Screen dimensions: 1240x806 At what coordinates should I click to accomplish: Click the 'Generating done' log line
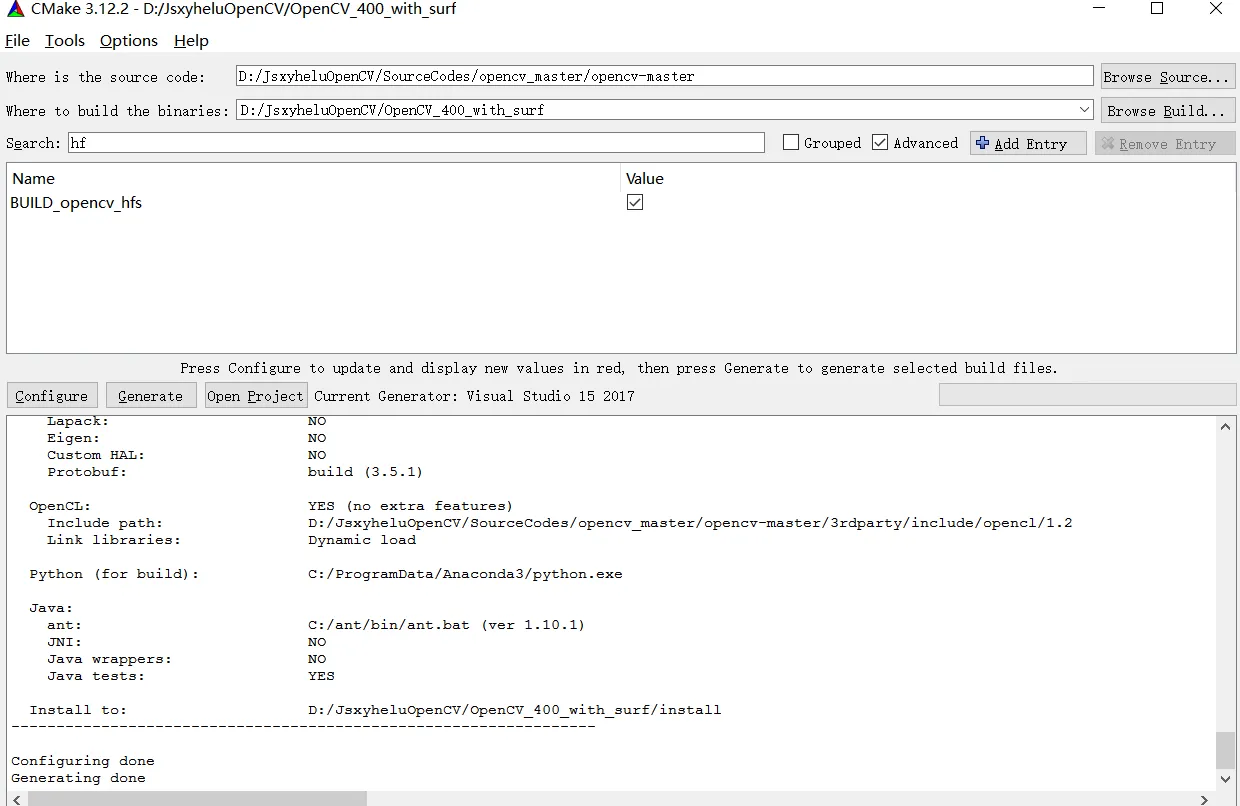tap(78, 778)
